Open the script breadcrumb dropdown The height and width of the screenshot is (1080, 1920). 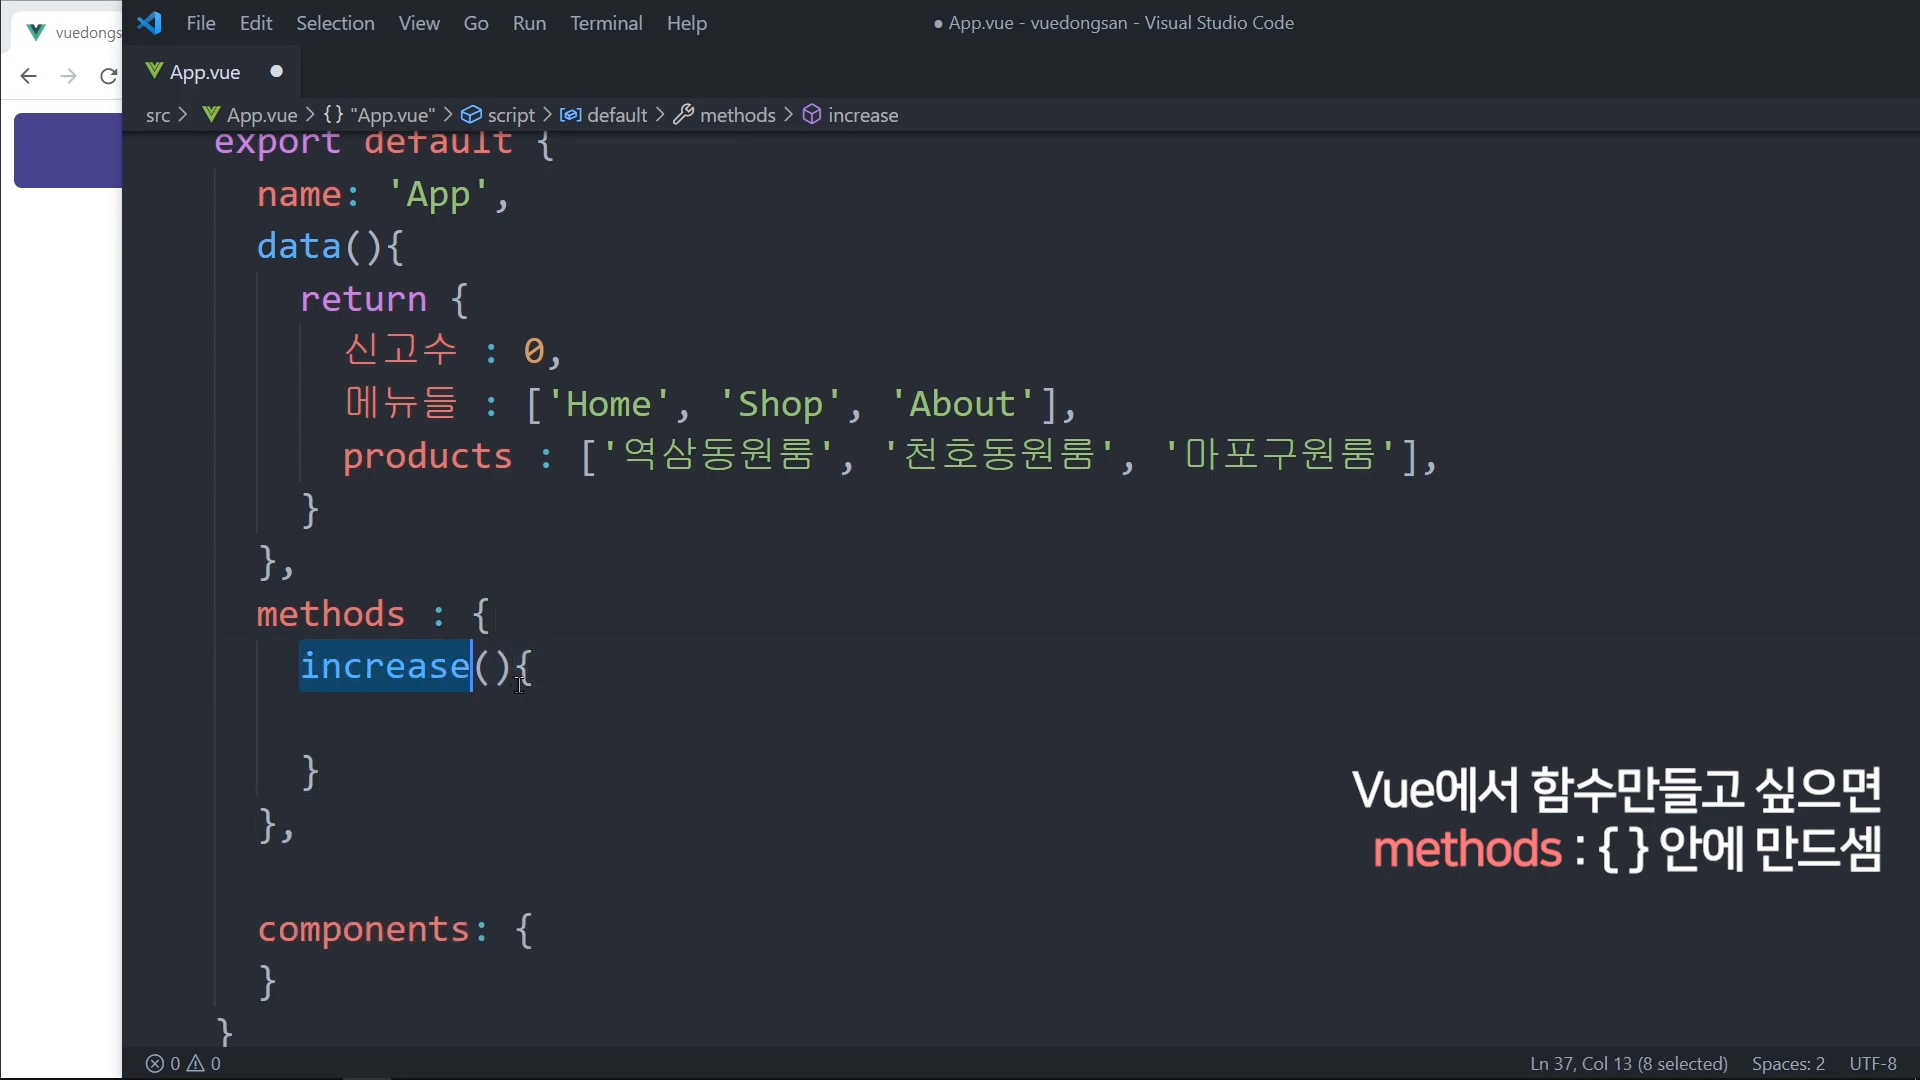click(x=511, y=115)
